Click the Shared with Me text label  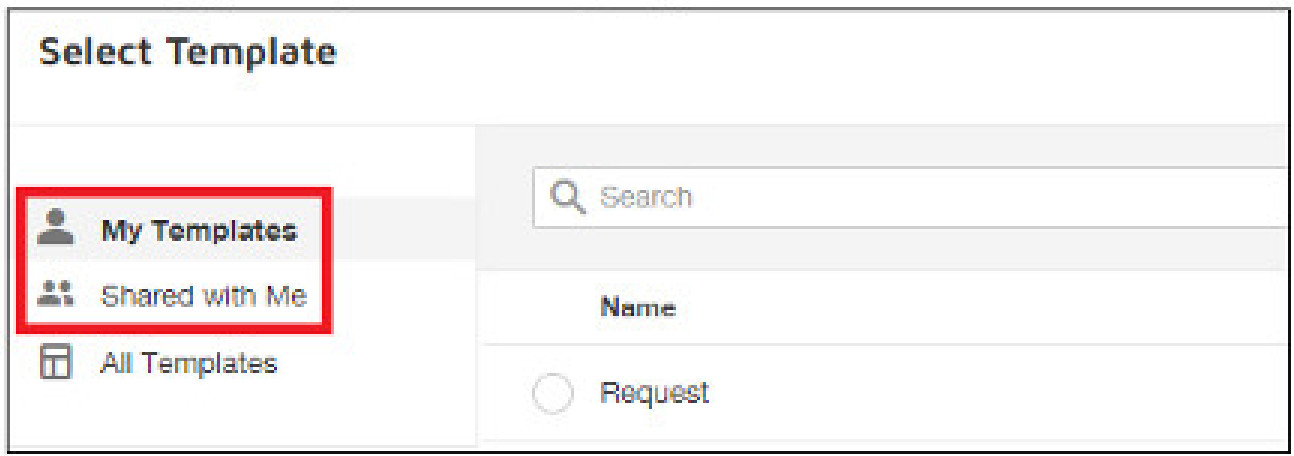pos(204,296)
